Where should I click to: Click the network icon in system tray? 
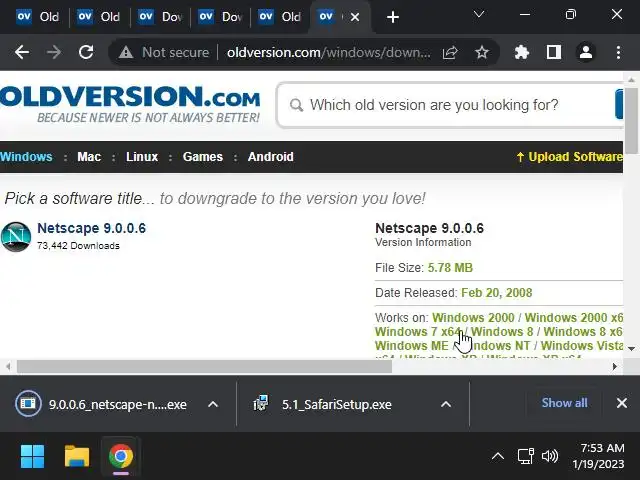tap(525, 456)
